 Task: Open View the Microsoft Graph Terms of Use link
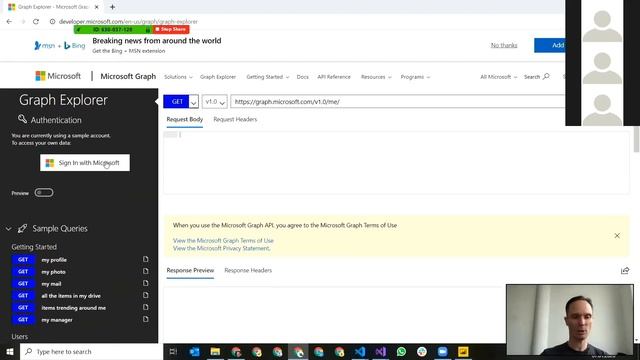click(223, 240)
